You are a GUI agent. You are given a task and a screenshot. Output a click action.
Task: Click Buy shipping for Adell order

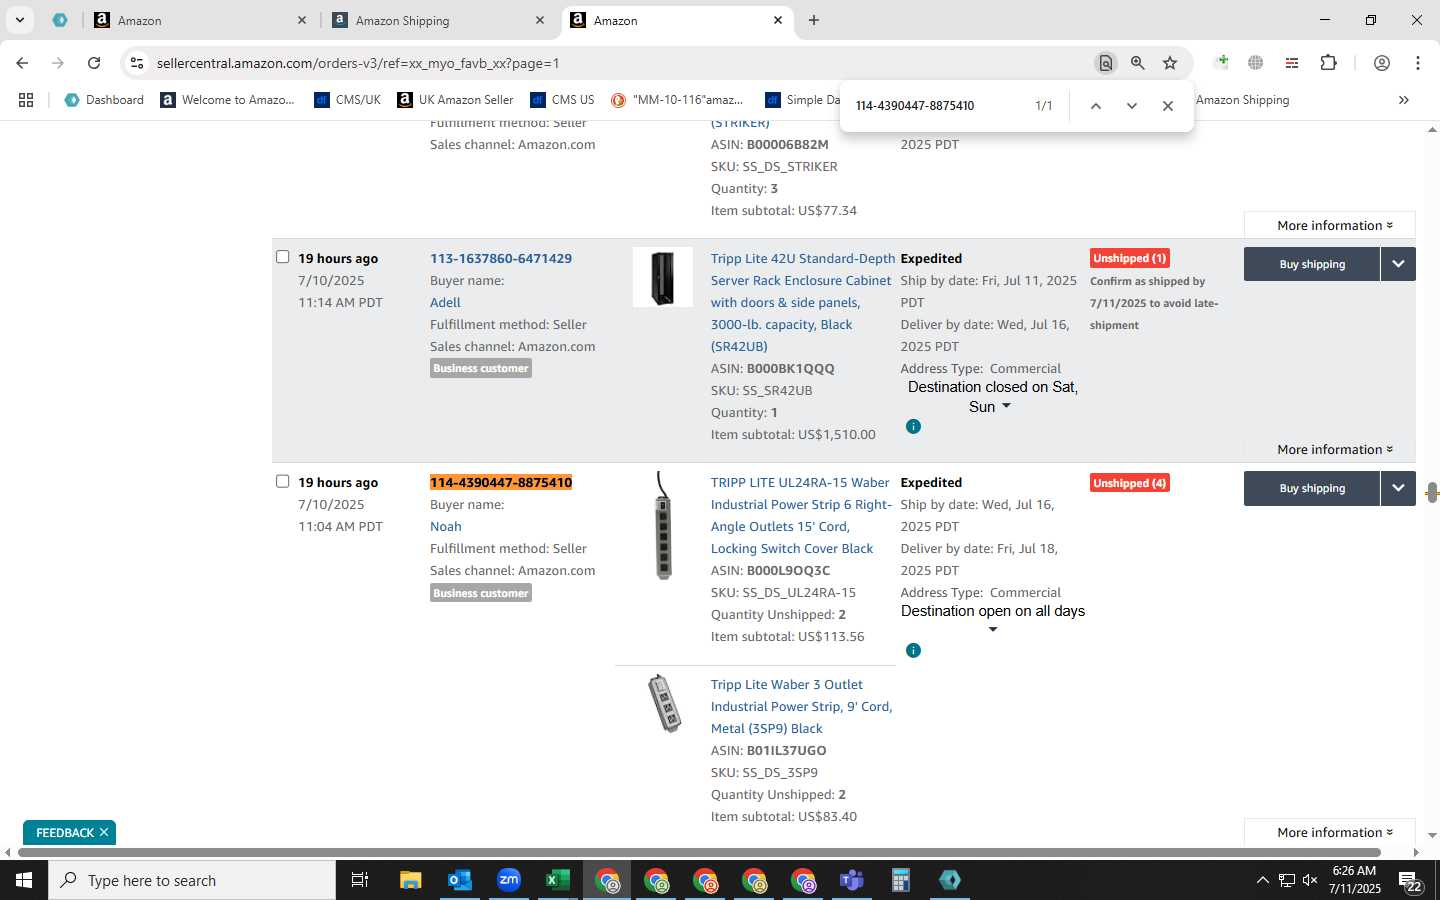coord(1312,264)
